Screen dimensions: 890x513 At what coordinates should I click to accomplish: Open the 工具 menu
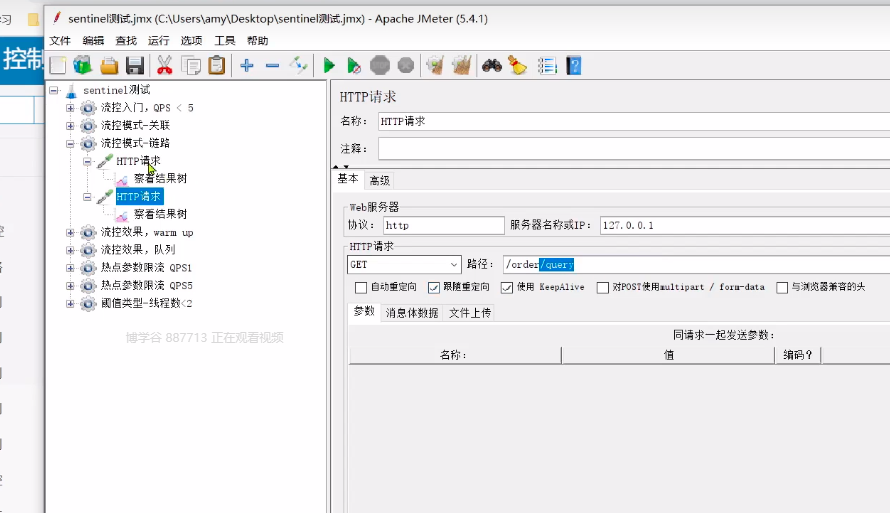(224, 41)
